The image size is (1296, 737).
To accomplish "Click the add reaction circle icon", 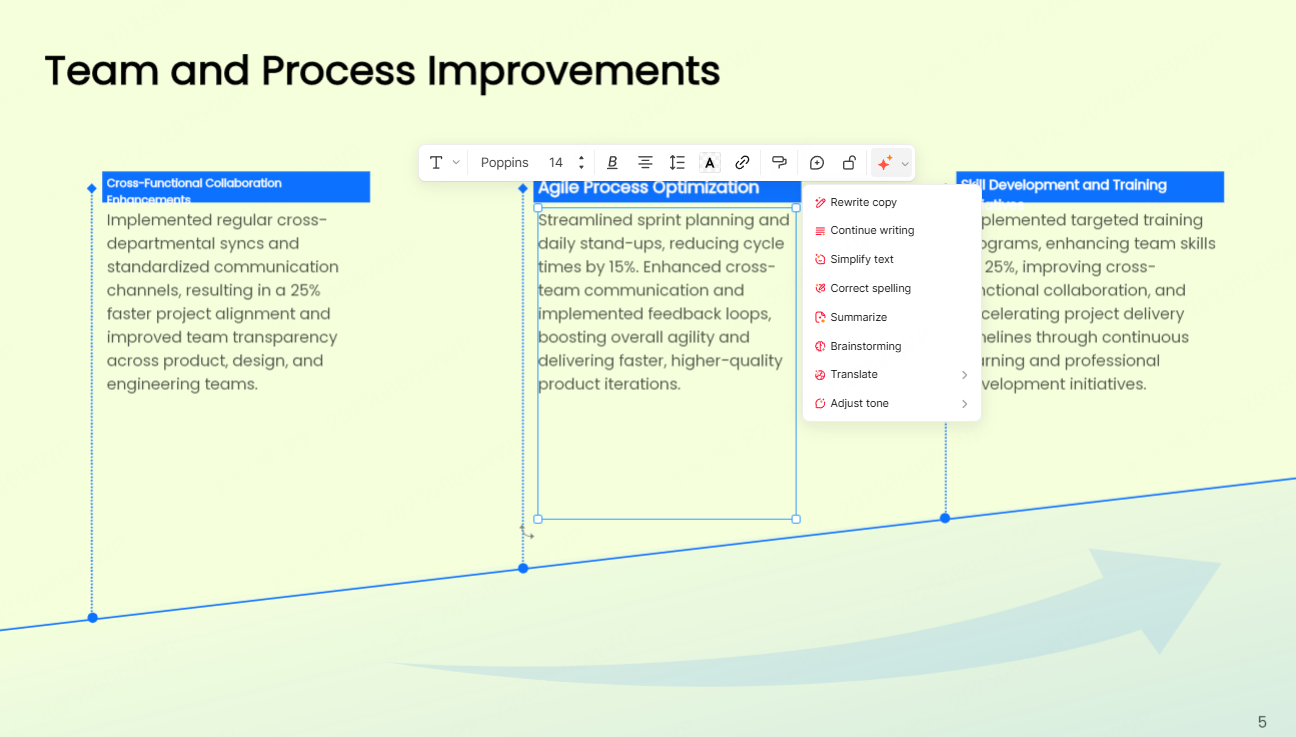I will click(816, 162).
